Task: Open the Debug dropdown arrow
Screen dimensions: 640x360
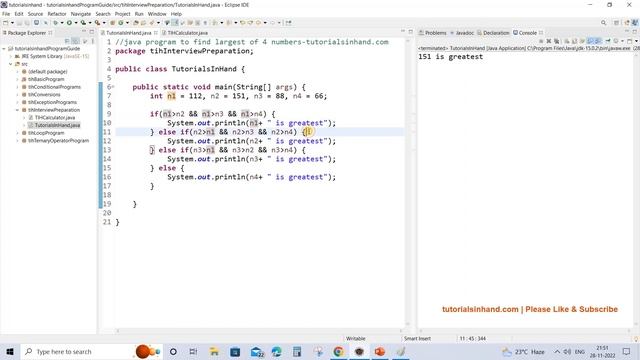Action: click(x=62, y=23)
